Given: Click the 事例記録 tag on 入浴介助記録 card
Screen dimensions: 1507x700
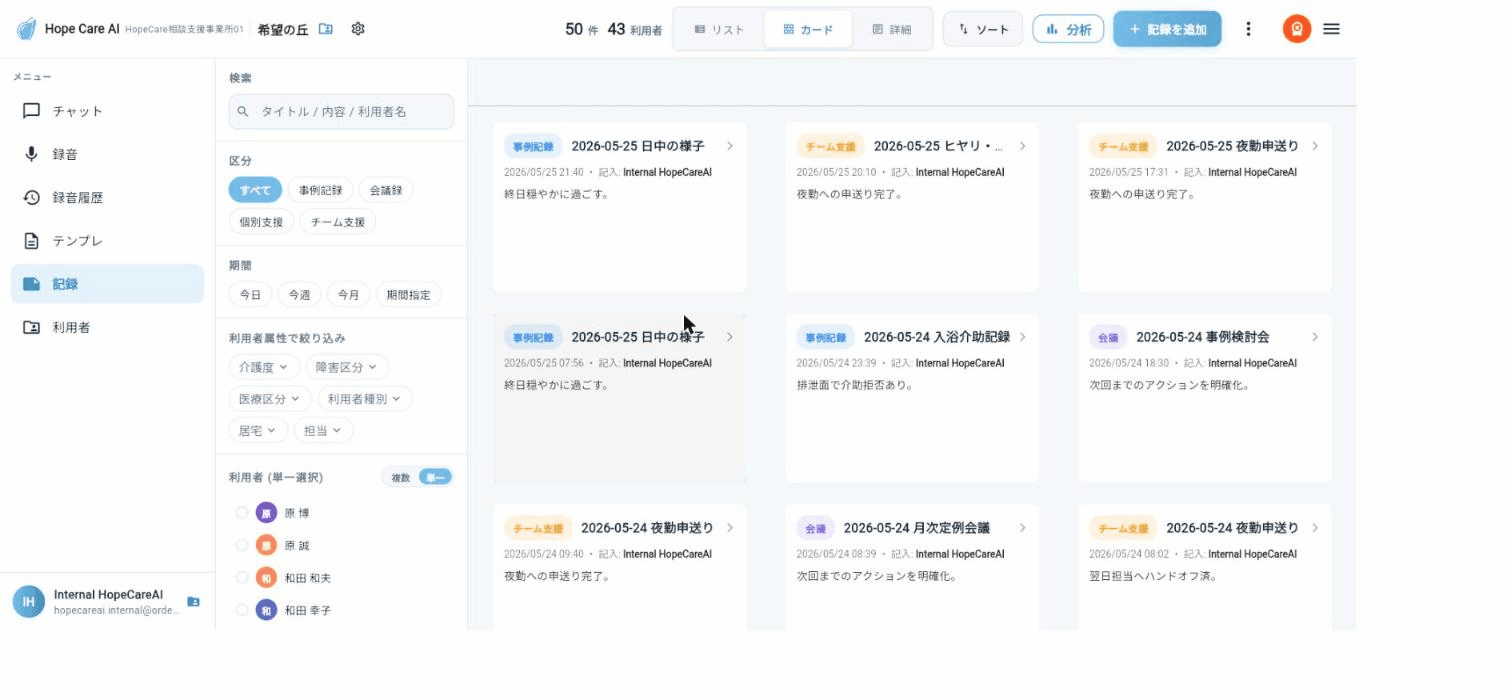Looking at the screenshot, I should pyautogui.click(x=826, y=337).
